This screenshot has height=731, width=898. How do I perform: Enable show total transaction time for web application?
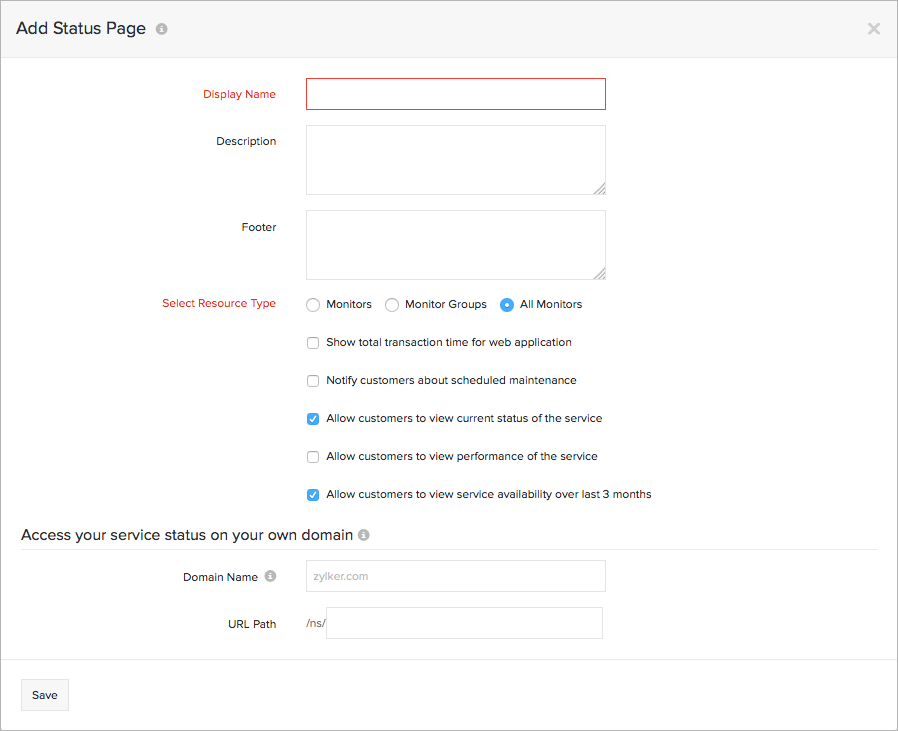click(313, 342)
